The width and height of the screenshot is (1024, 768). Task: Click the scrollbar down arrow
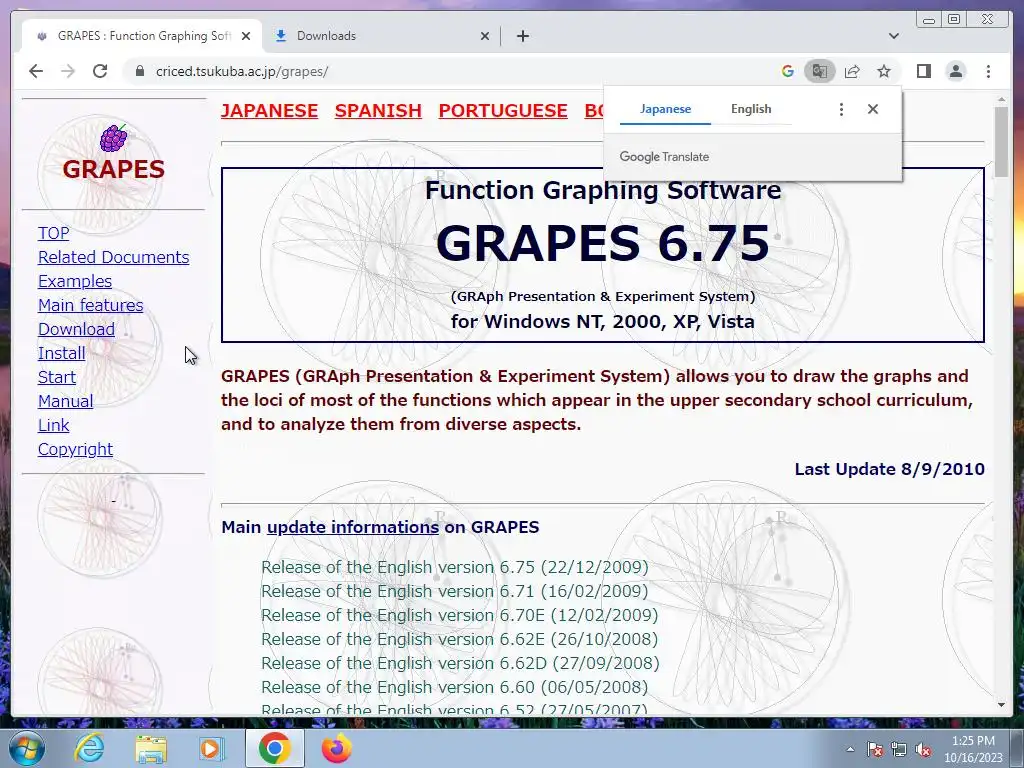[1001, 705]
